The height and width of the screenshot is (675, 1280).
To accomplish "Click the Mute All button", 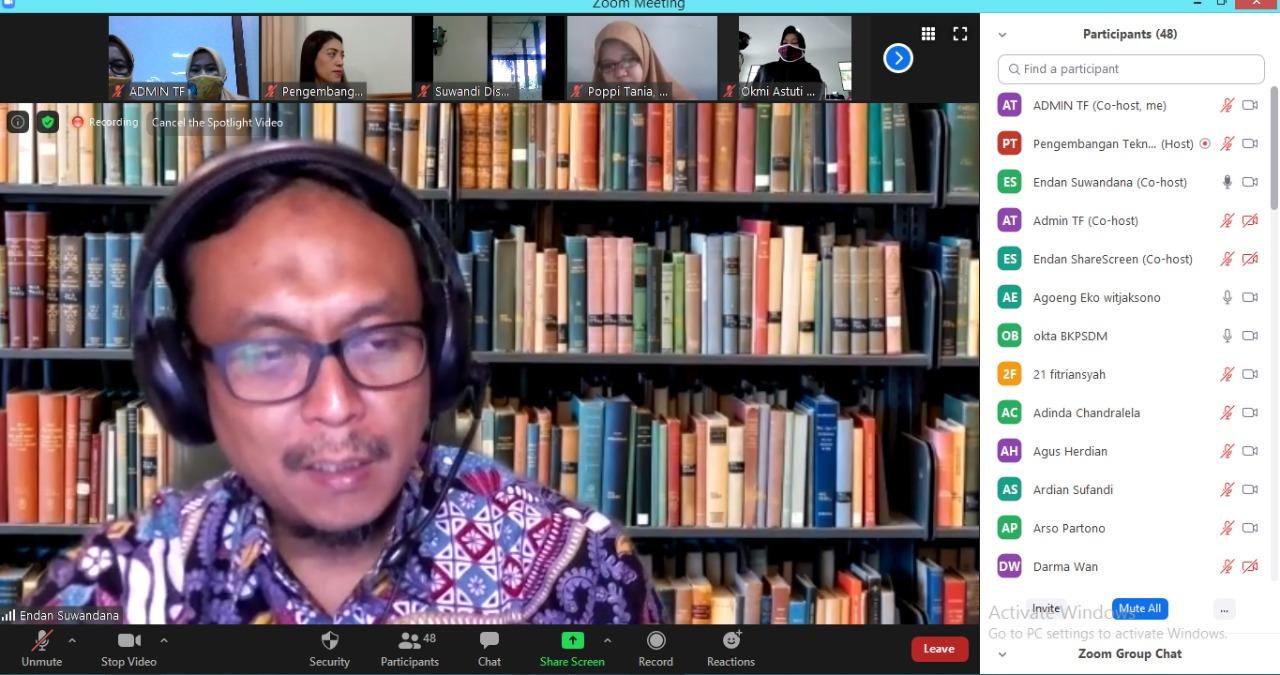I will click(1140, 609).
